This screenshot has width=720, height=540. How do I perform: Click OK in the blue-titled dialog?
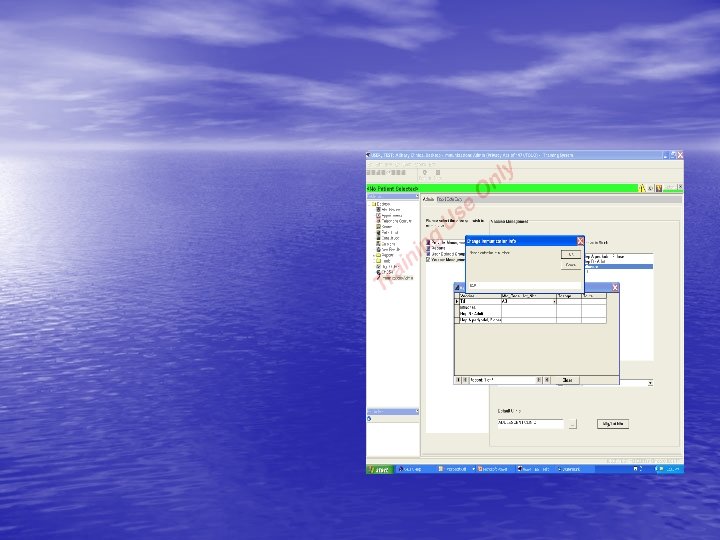[571, 254]
